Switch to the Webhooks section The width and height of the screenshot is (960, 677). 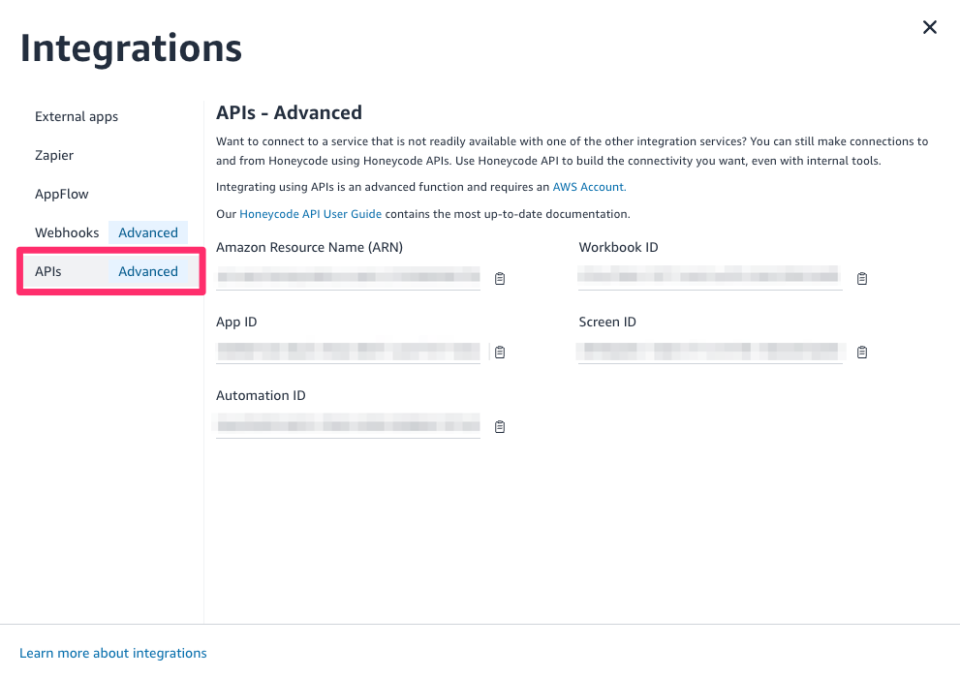tap(67, 232)
